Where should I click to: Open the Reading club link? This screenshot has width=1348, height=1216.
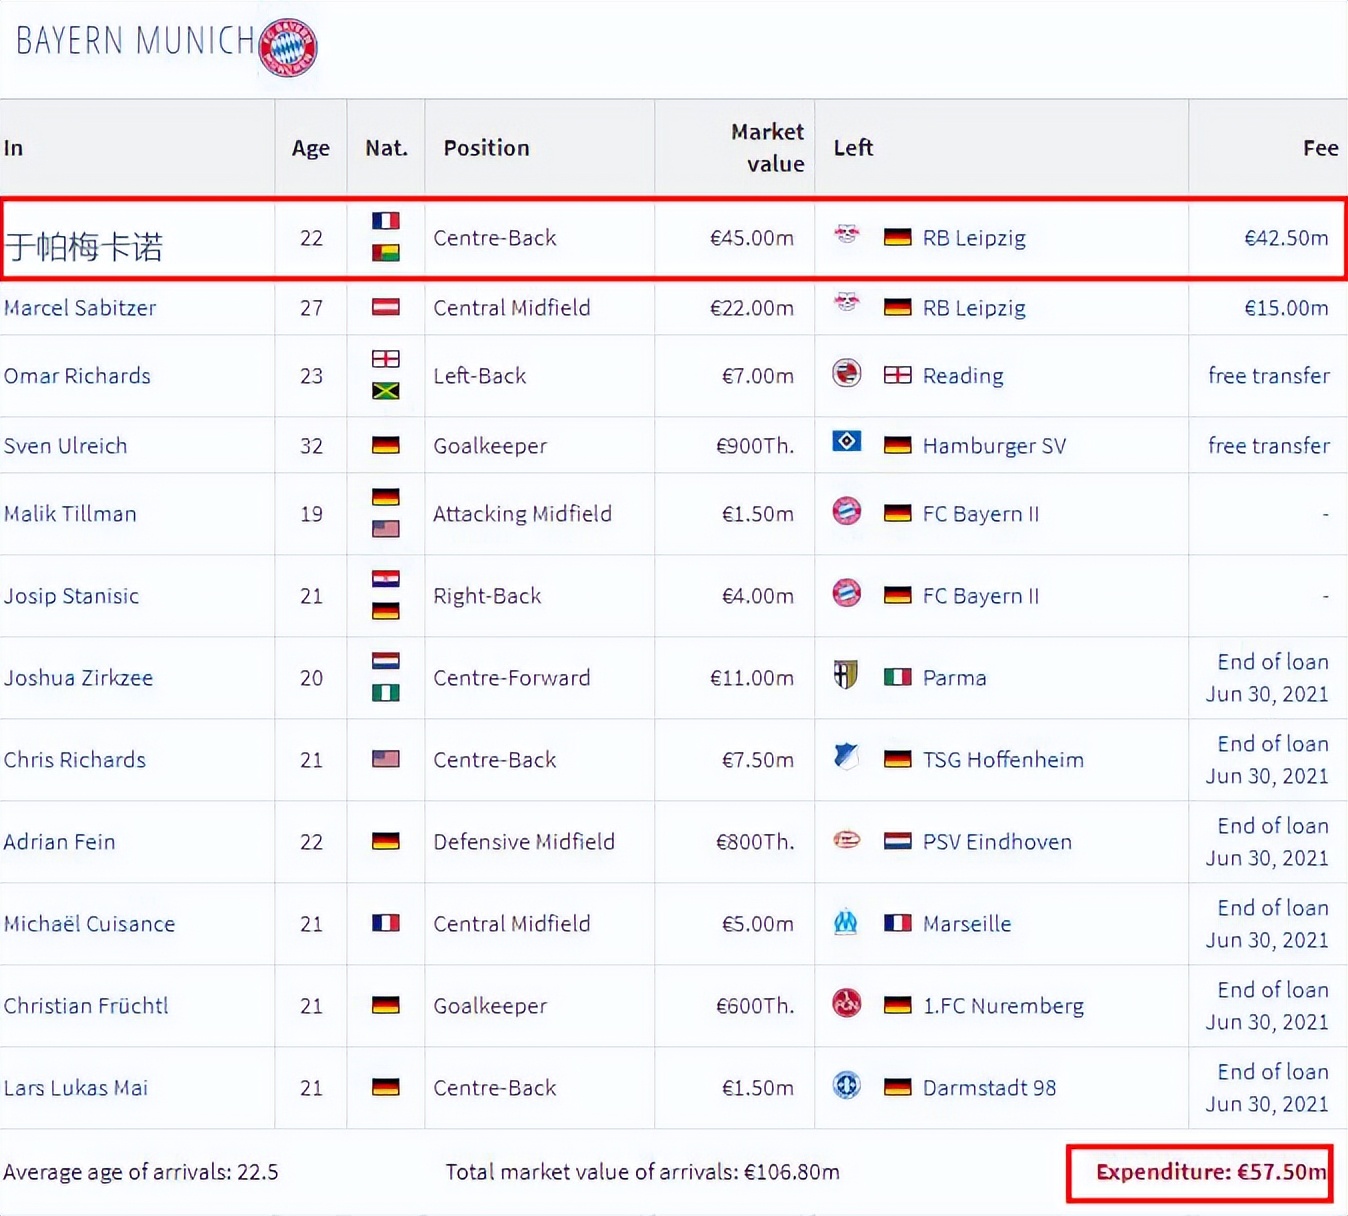(x=963, y=376)
